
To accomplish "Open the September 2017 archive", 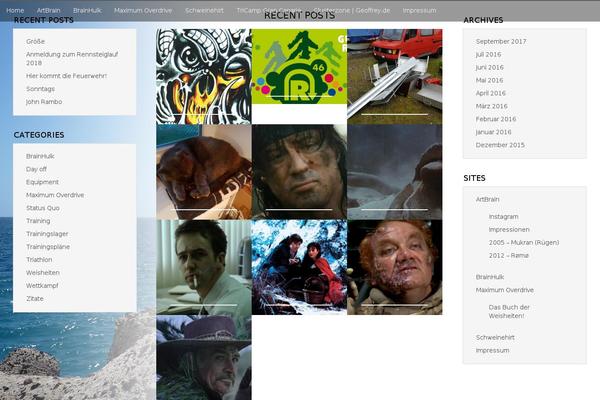I will pyautogui.click(x=501, y=41).
